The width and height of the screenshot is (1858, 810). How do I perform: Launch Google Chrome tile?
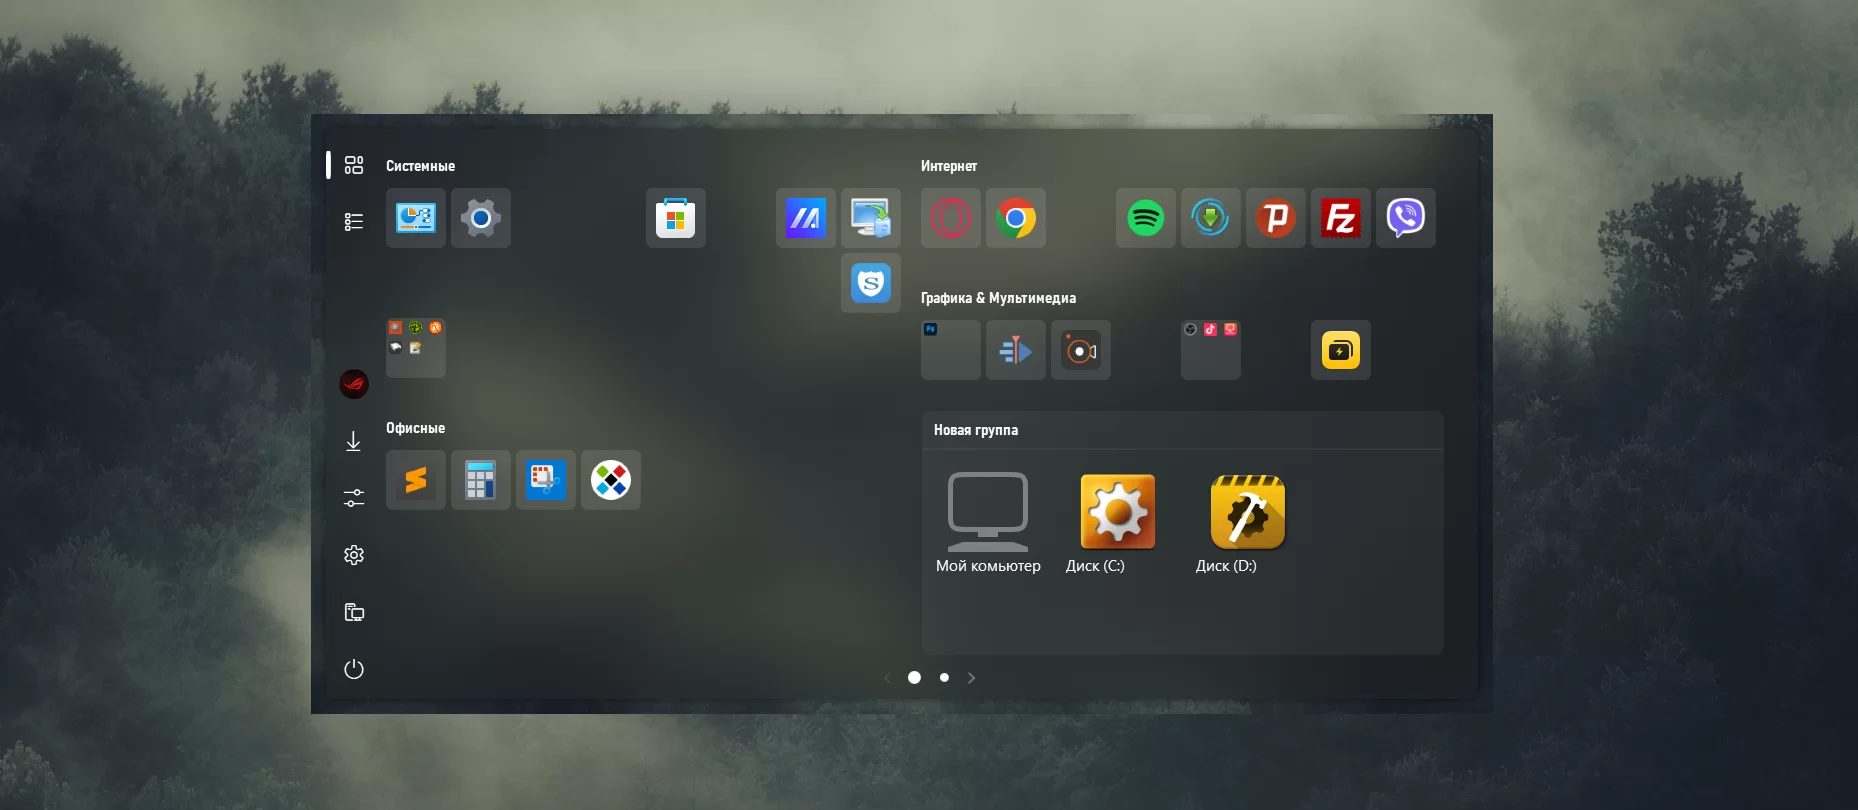pyautogui.click(x=1016, y=218)
